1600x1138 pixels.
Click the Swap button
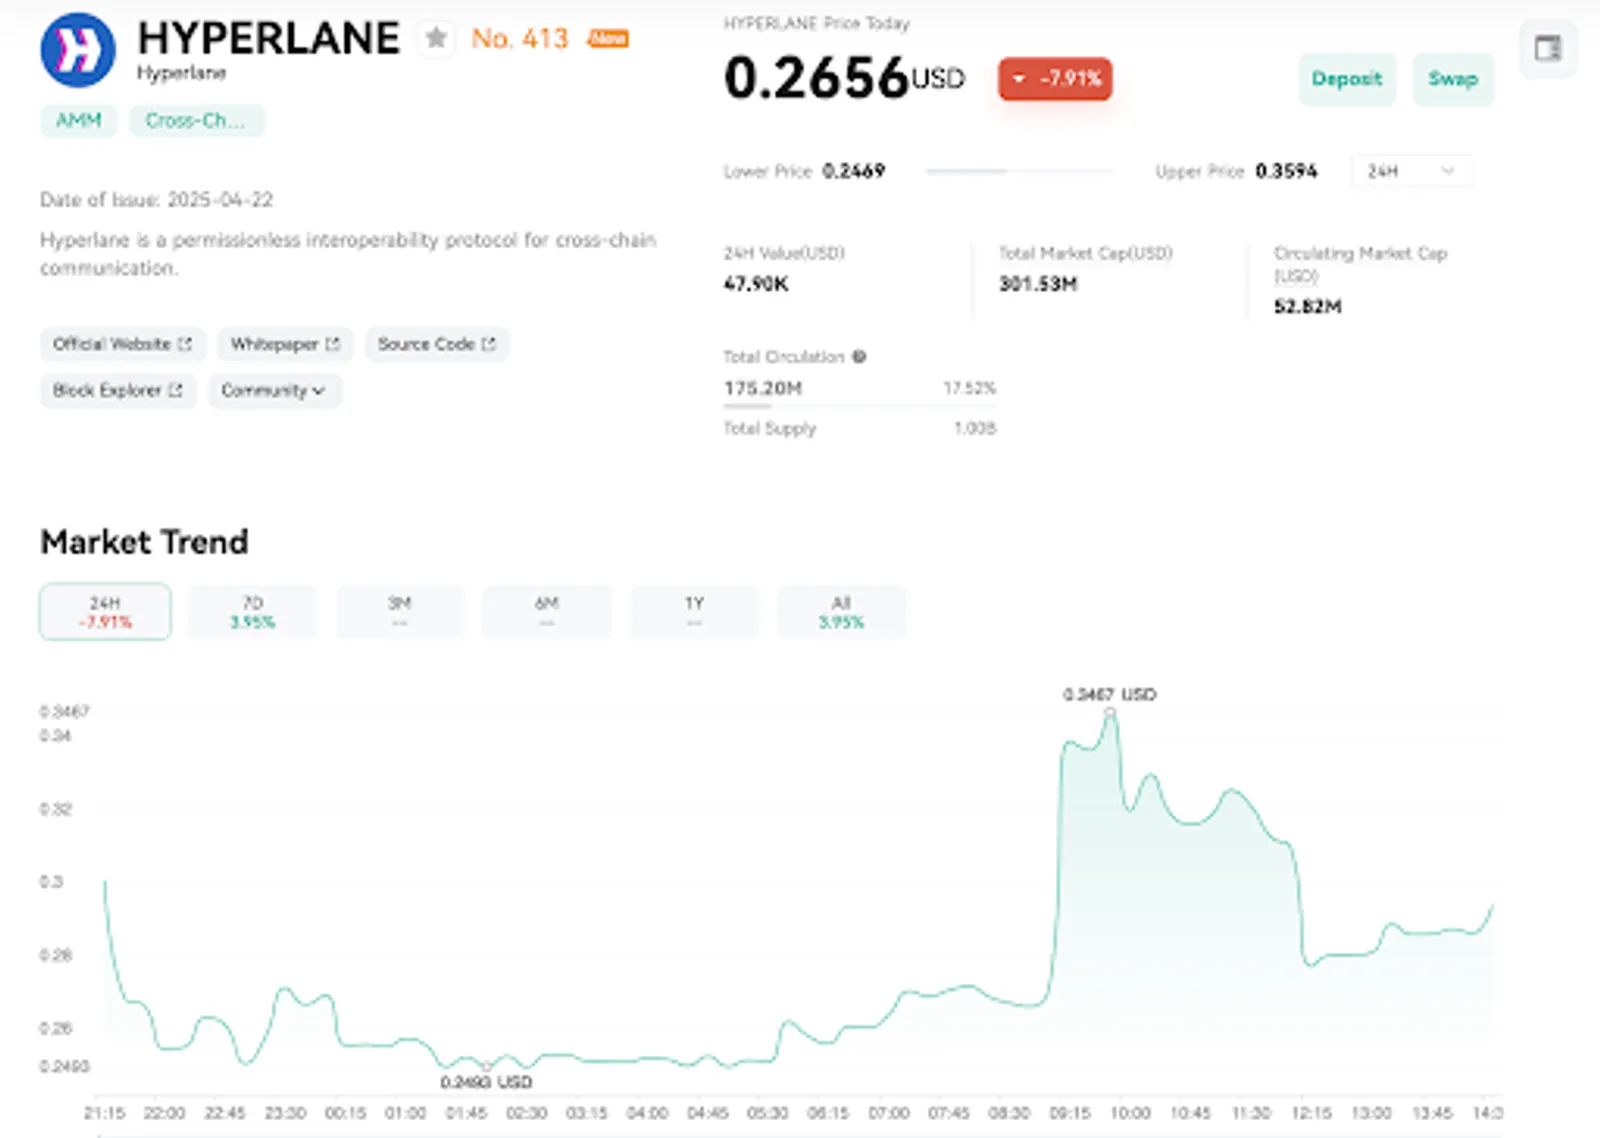[x=1453, y=79]
